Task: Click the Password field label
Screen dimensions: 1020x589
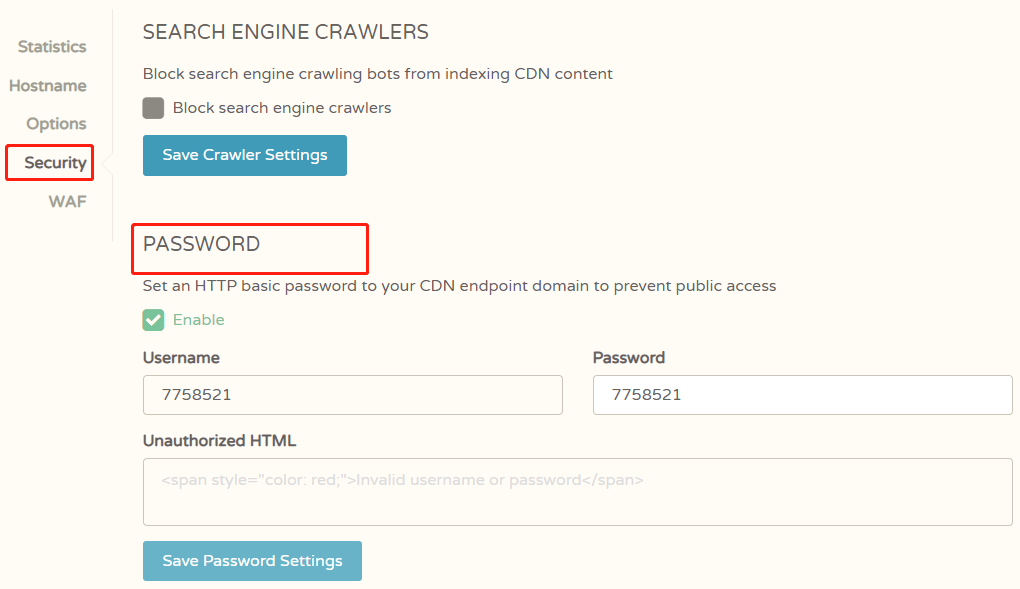Action: (x=628, y=358)
